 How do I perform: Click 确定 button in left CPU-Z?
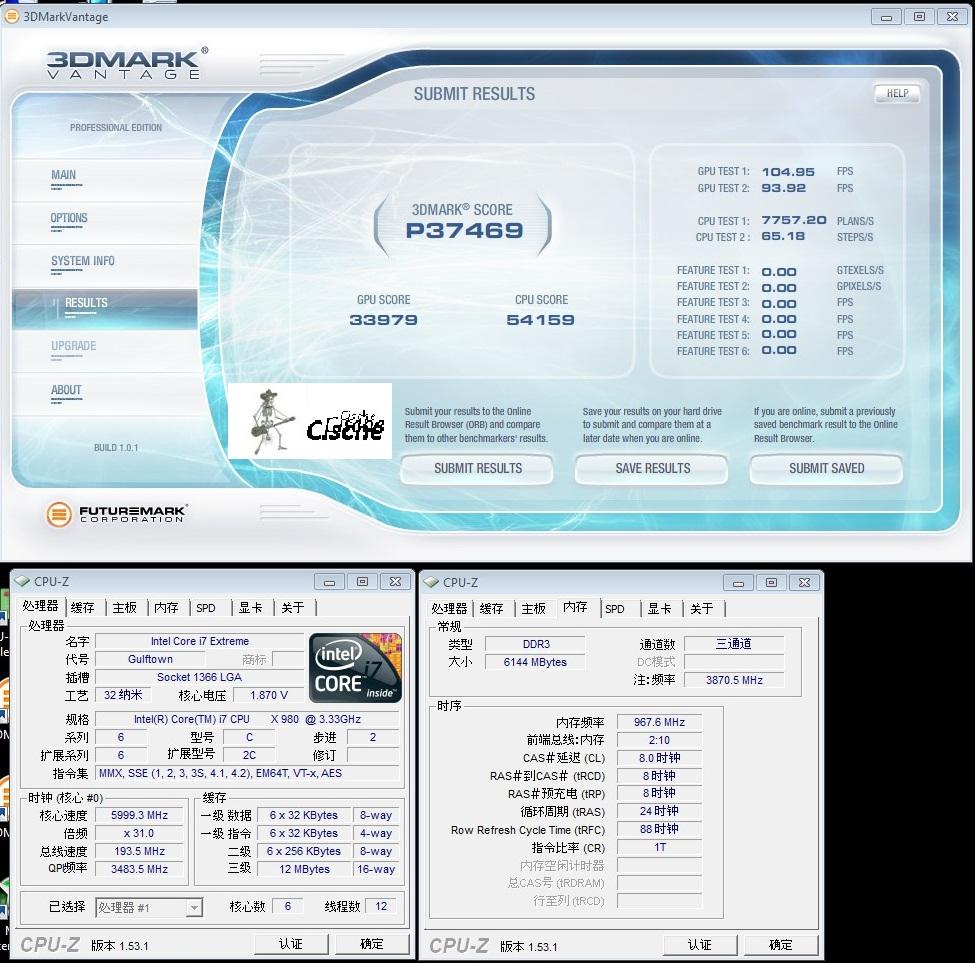pyautogui.click(x=372, y=944)
